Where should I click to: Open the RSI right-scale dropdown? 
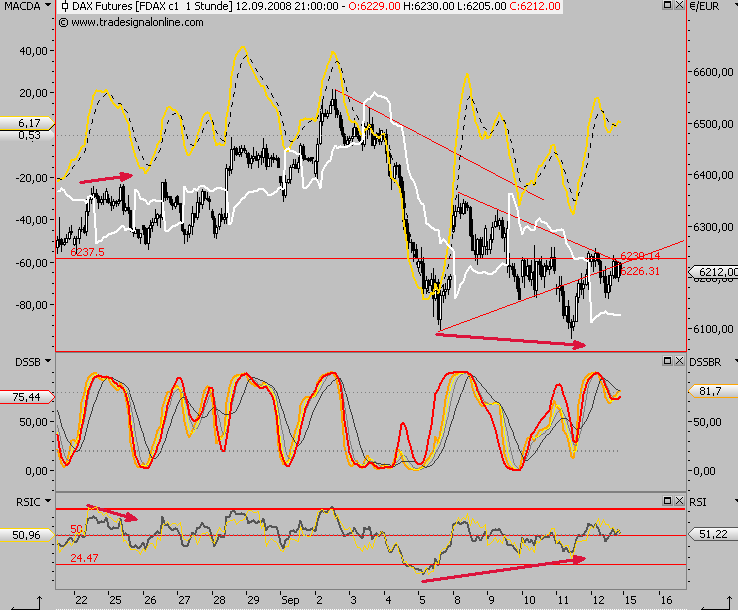(x=736, y=502)
